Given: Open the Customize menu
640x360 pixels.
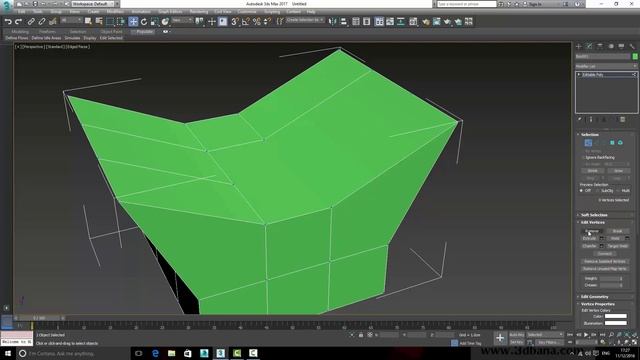Looking at the screenshot, I should pyautogui.click(x=247, y=12).
